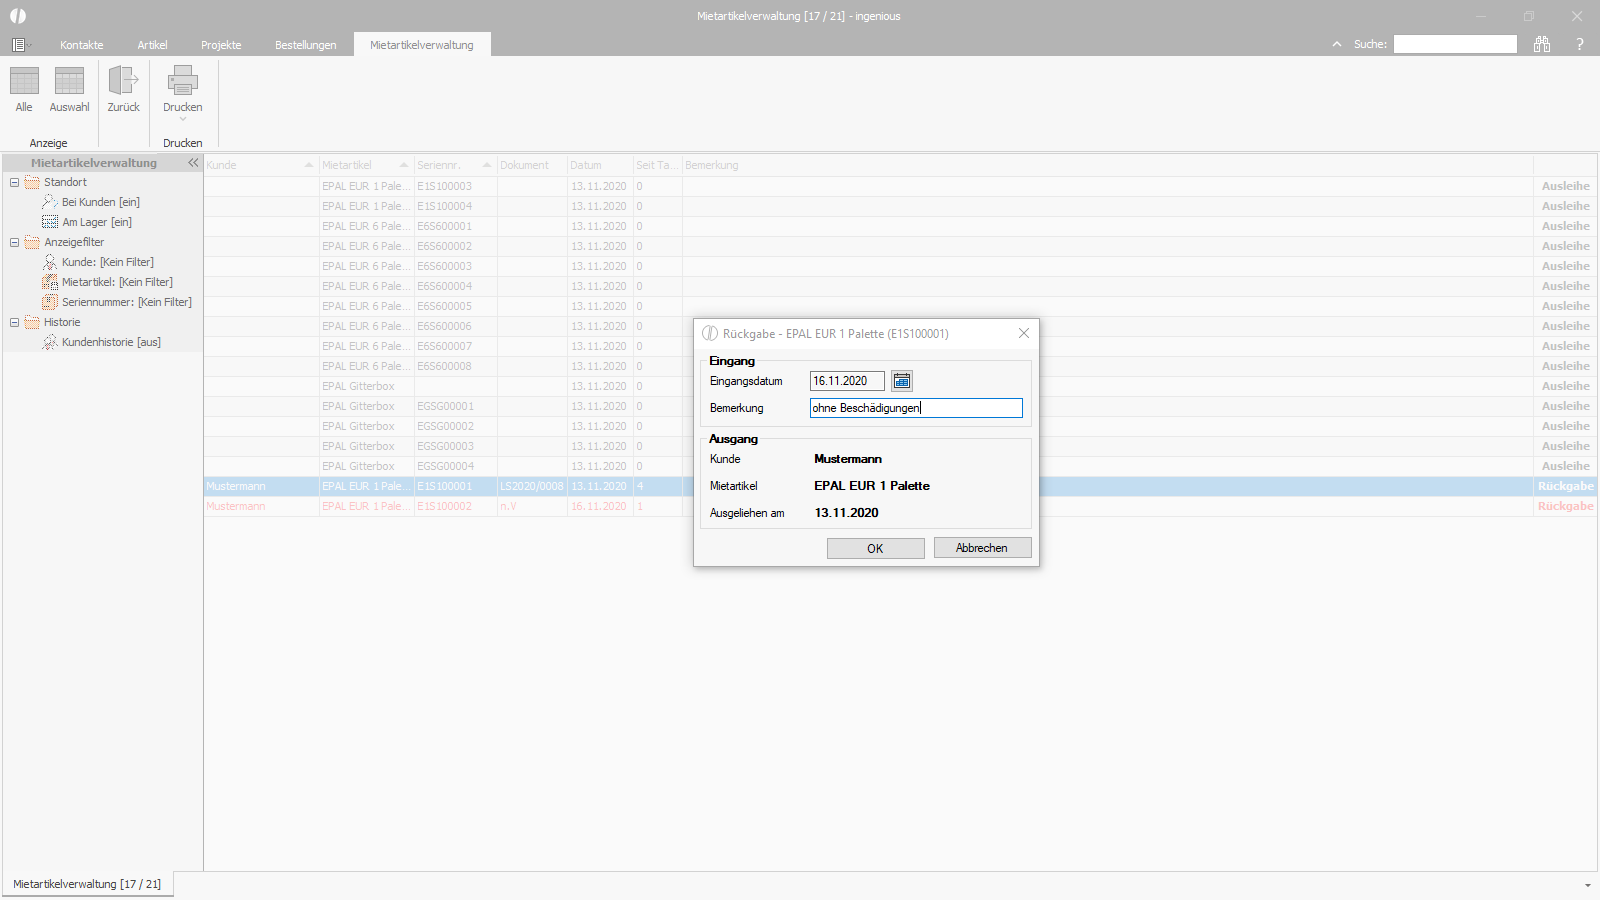
Task: Sort by the Mietartikel column header
Action: click(366, 165)
